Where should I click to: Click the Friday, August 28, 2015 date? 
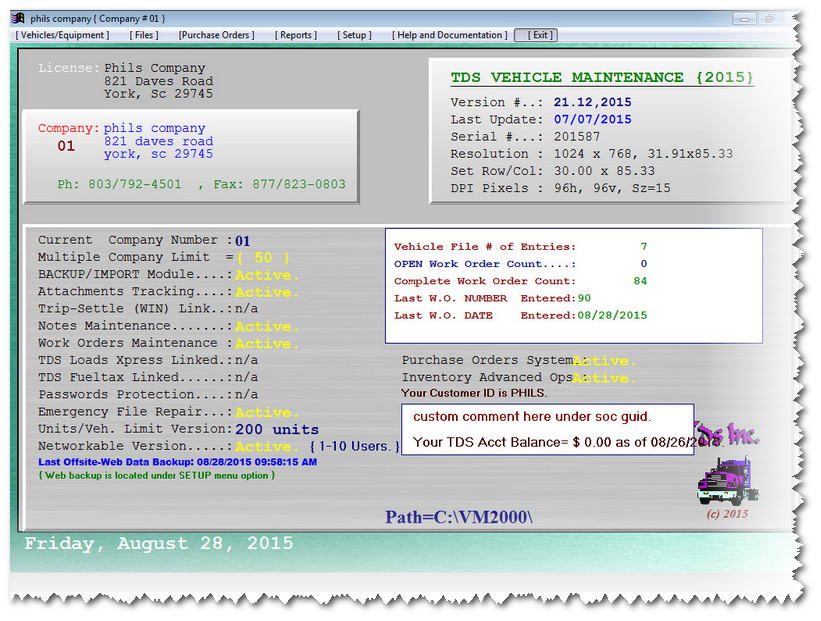pos(159,544)
